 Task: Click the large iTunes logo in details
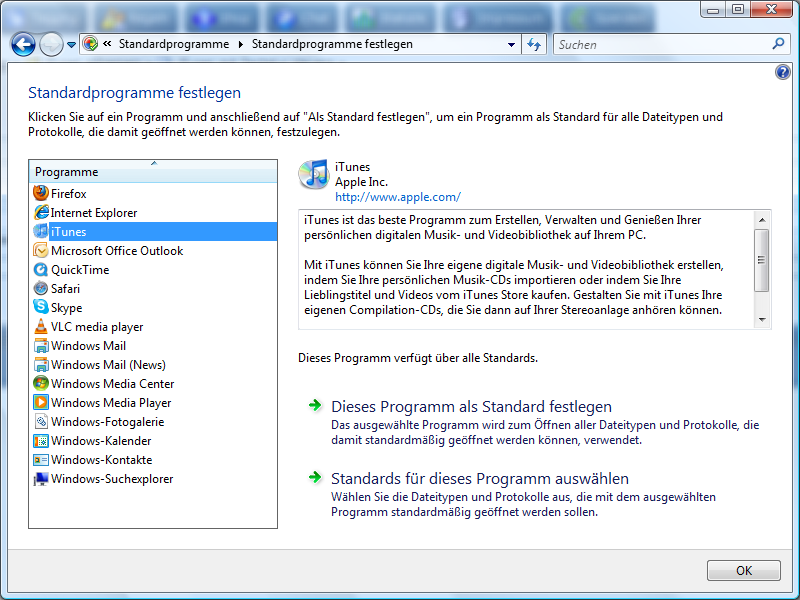[x=314, y=174]
